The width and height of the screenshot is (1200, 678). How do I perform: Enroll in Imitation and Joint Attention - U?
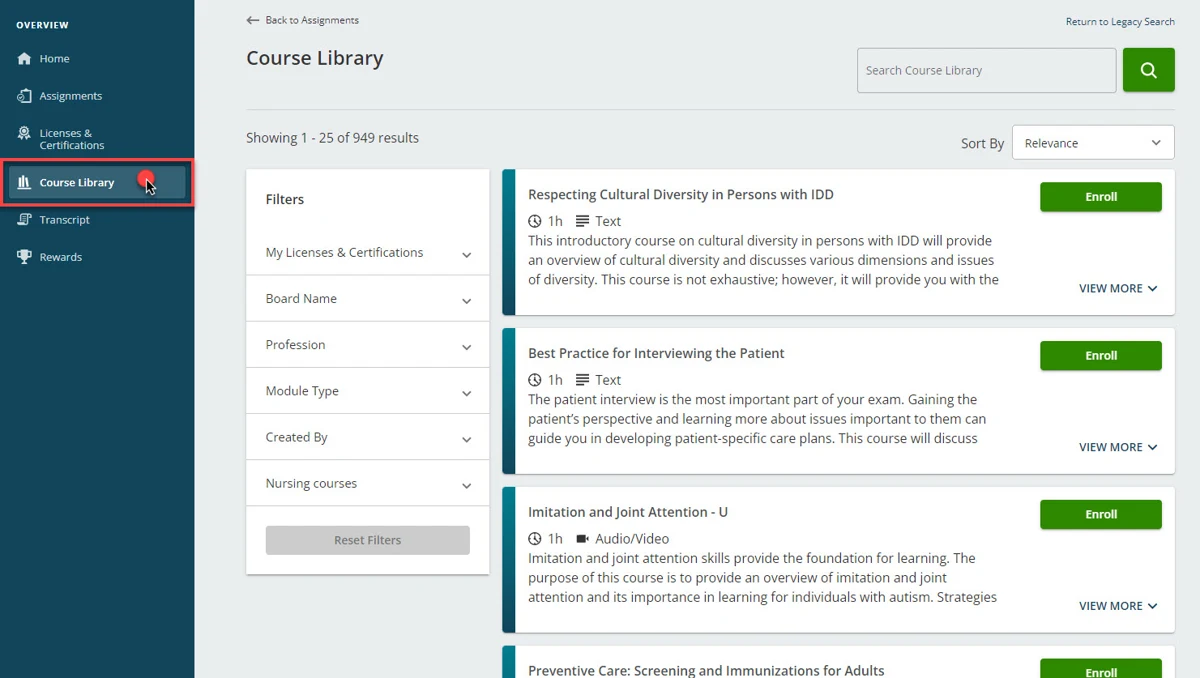tap(1101, 515)
